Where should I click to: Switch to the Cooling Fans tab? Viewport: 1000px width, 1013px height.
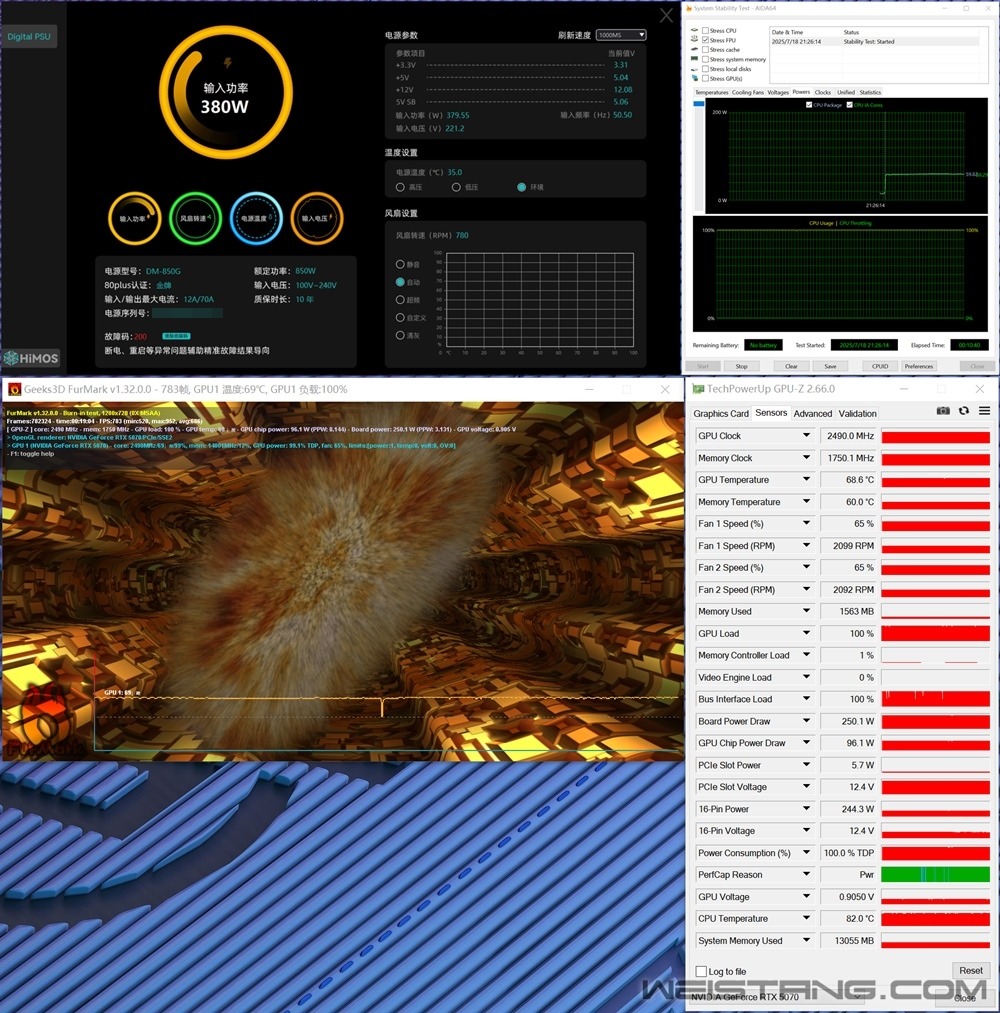pos(747,92)
